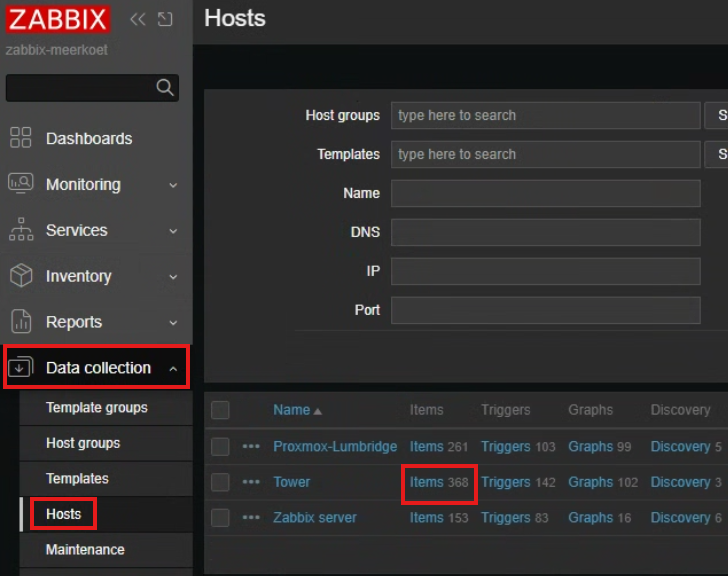Click the Port filter field
This screenshot has width=728, height=576.
point(546,310)
